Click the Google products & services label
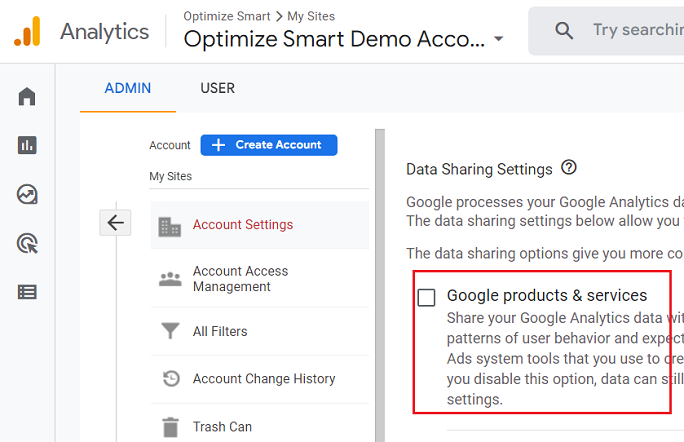This screenshot has width=684, height=442. [x=547, y=295]
